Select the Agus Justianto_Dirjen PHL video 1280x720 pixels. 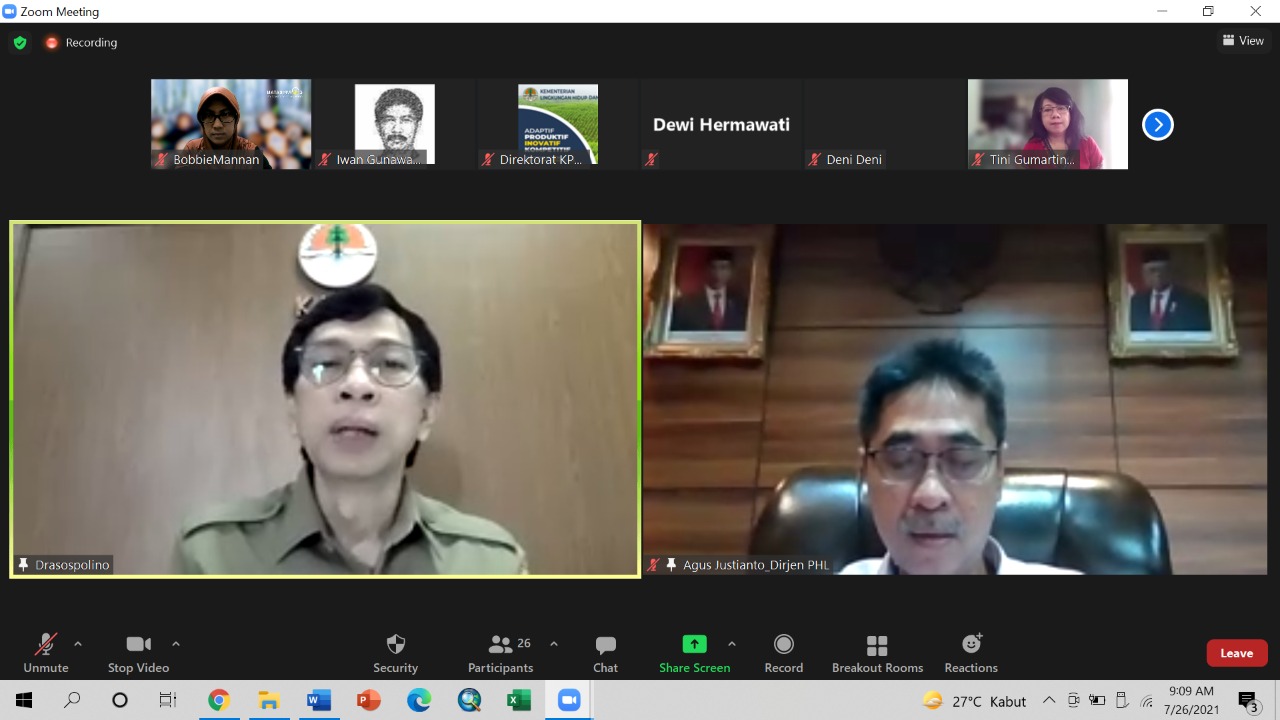coord(955,399)
